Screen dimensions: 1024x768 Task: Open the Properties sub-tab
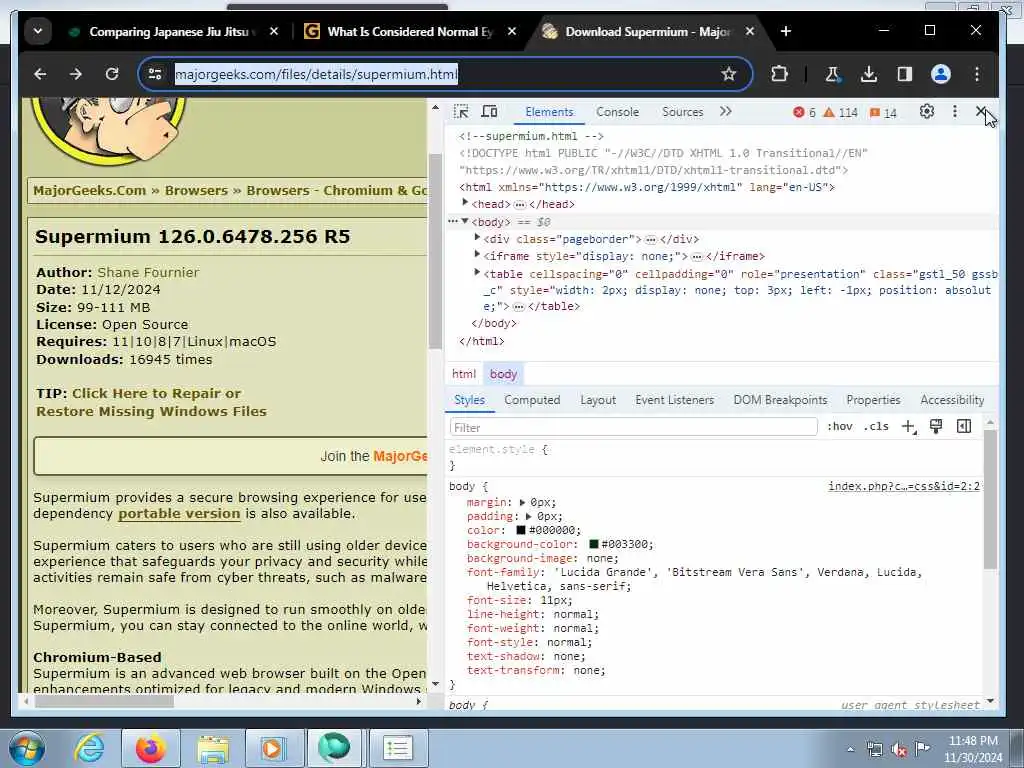tap(873, 400)
